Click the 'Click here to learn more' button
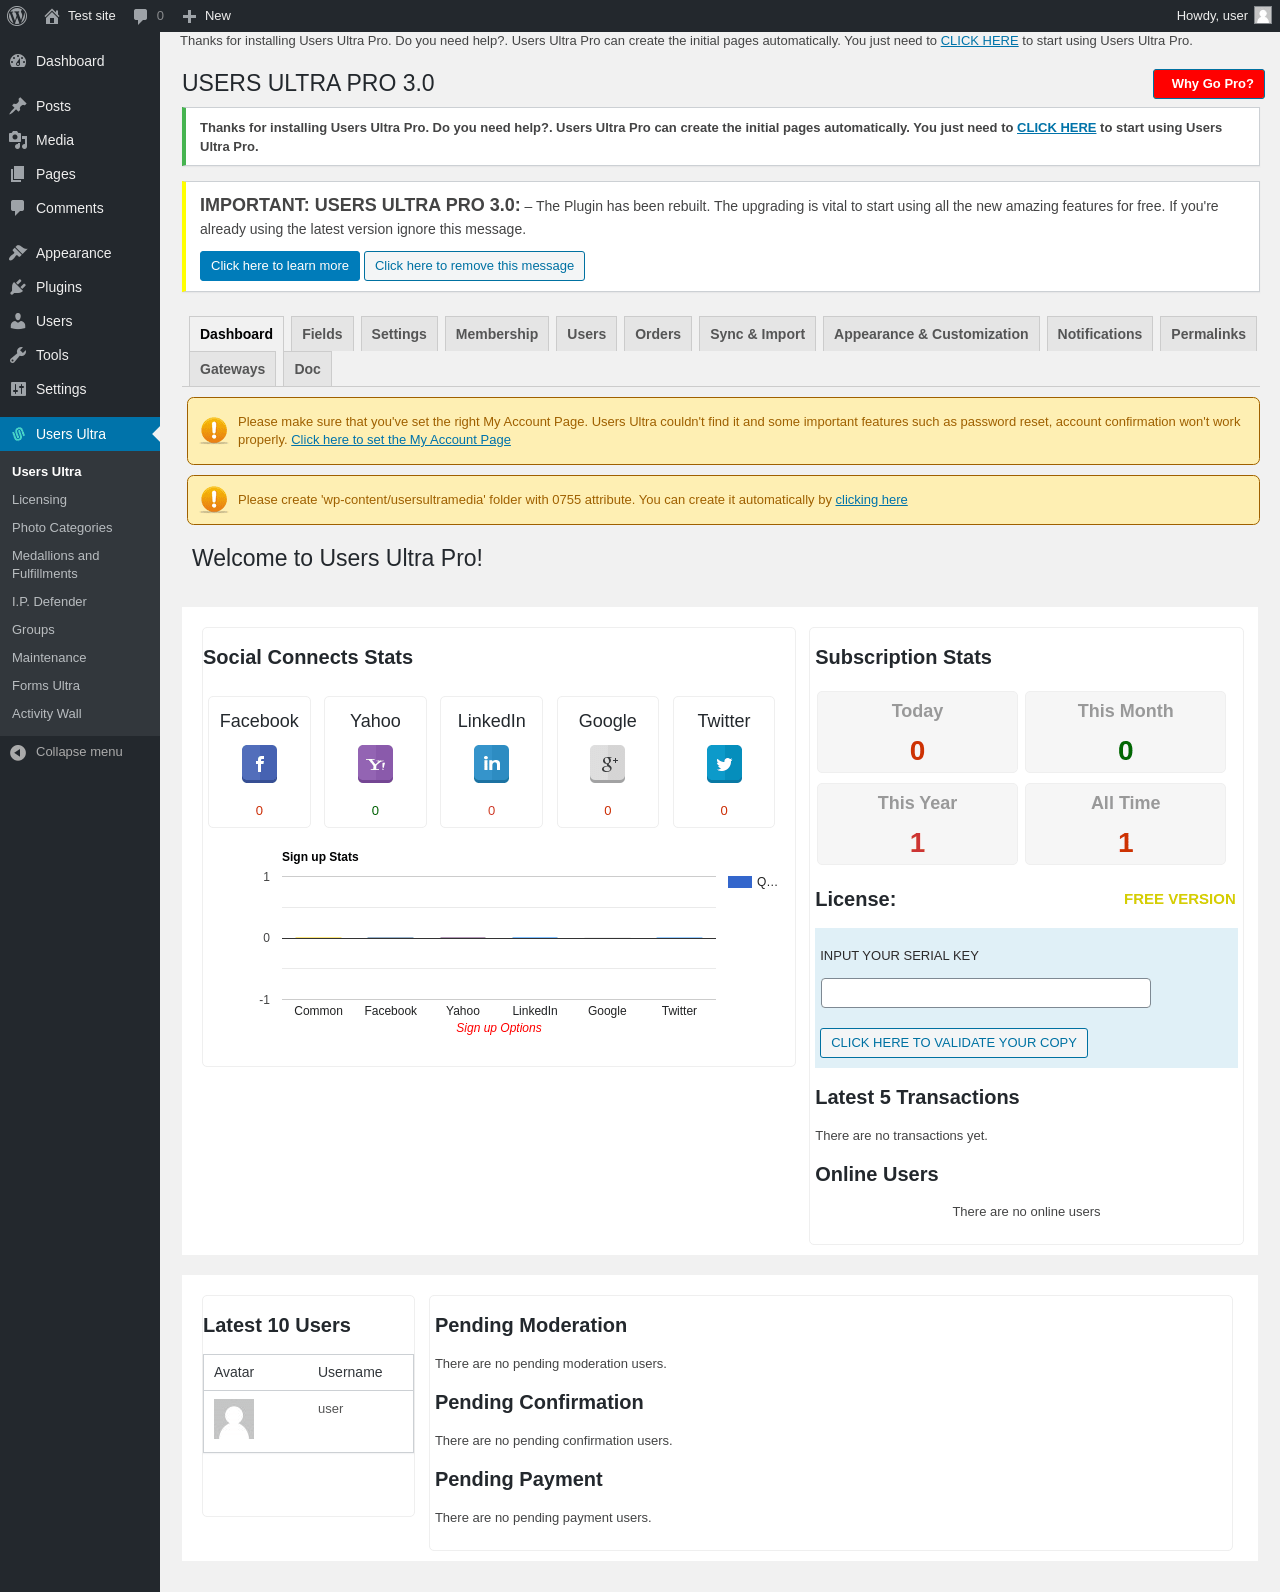 pos(280,266)
